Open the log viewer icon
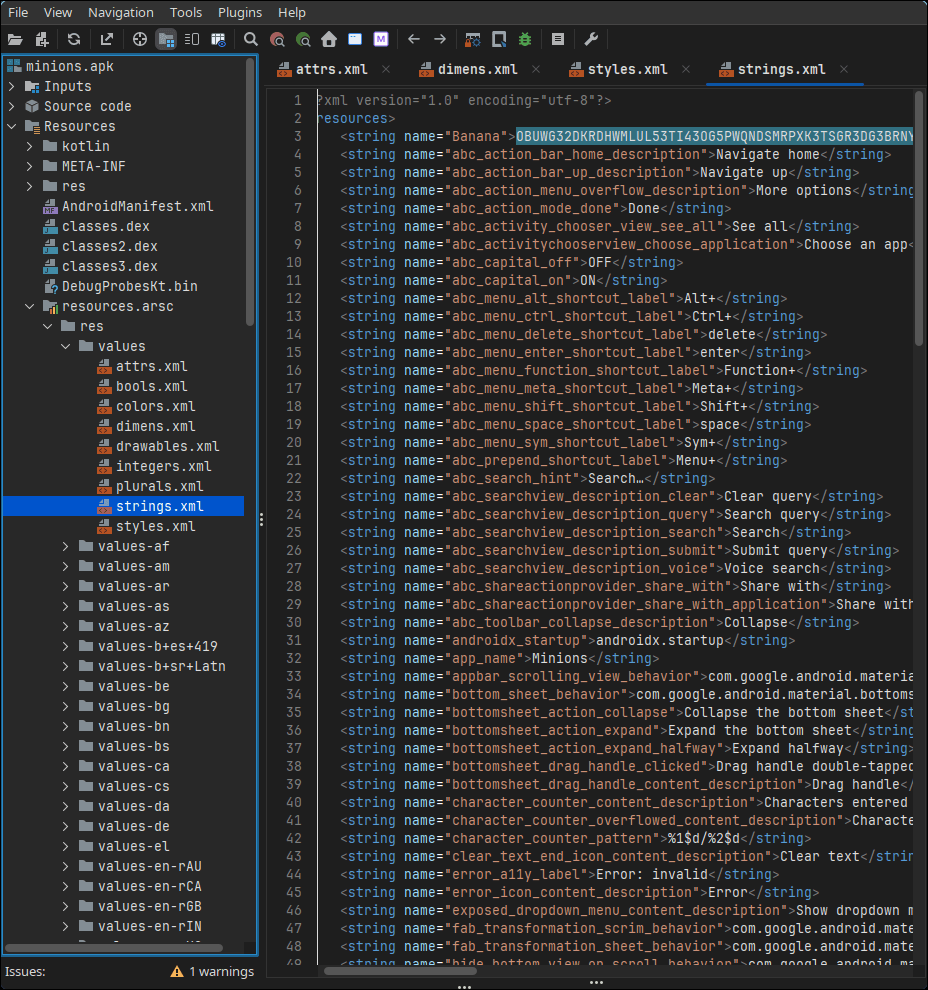Image resolution: width=928 pixels, height=990 pixels. pyautogui.click(x=558, y=40)
